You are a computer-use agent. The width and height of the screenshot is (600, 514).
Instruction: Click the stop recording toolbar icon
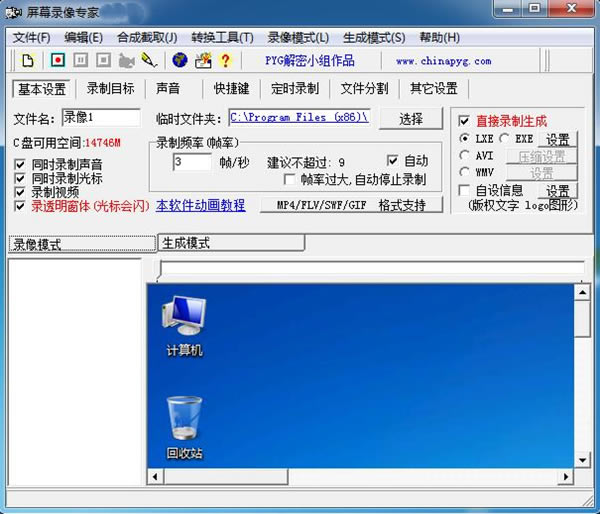tap(104, 61)
